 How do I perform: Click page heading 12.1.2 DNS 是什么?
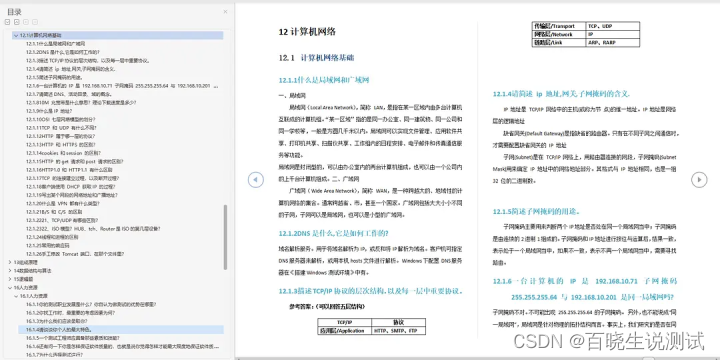(334, 233)
